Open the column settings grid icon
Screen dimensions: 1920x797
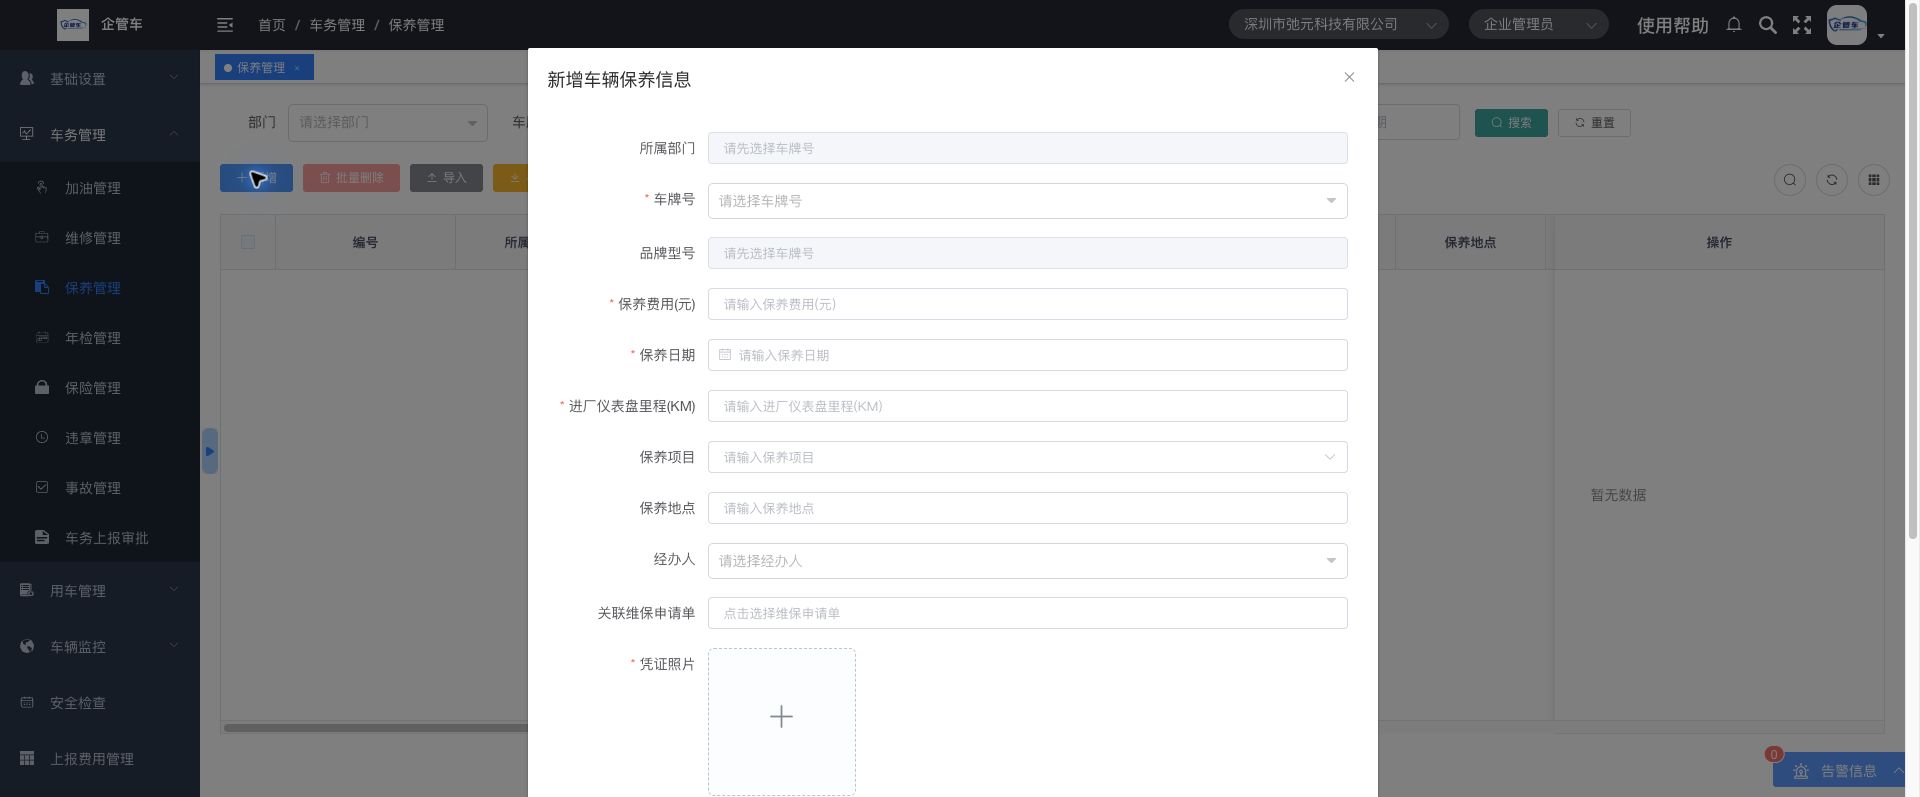pos(1874,180)
